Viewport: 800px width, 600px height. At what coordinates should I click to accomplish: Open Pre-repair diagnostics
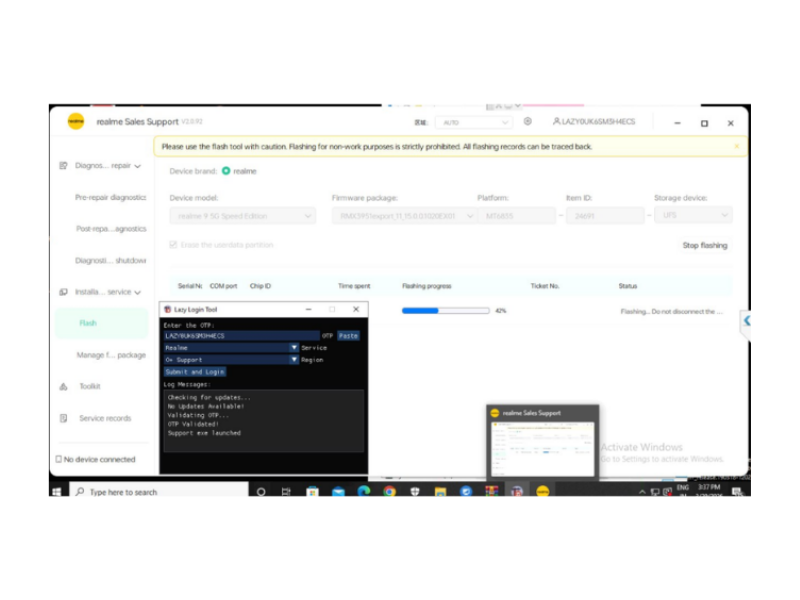tap(110, 197)
